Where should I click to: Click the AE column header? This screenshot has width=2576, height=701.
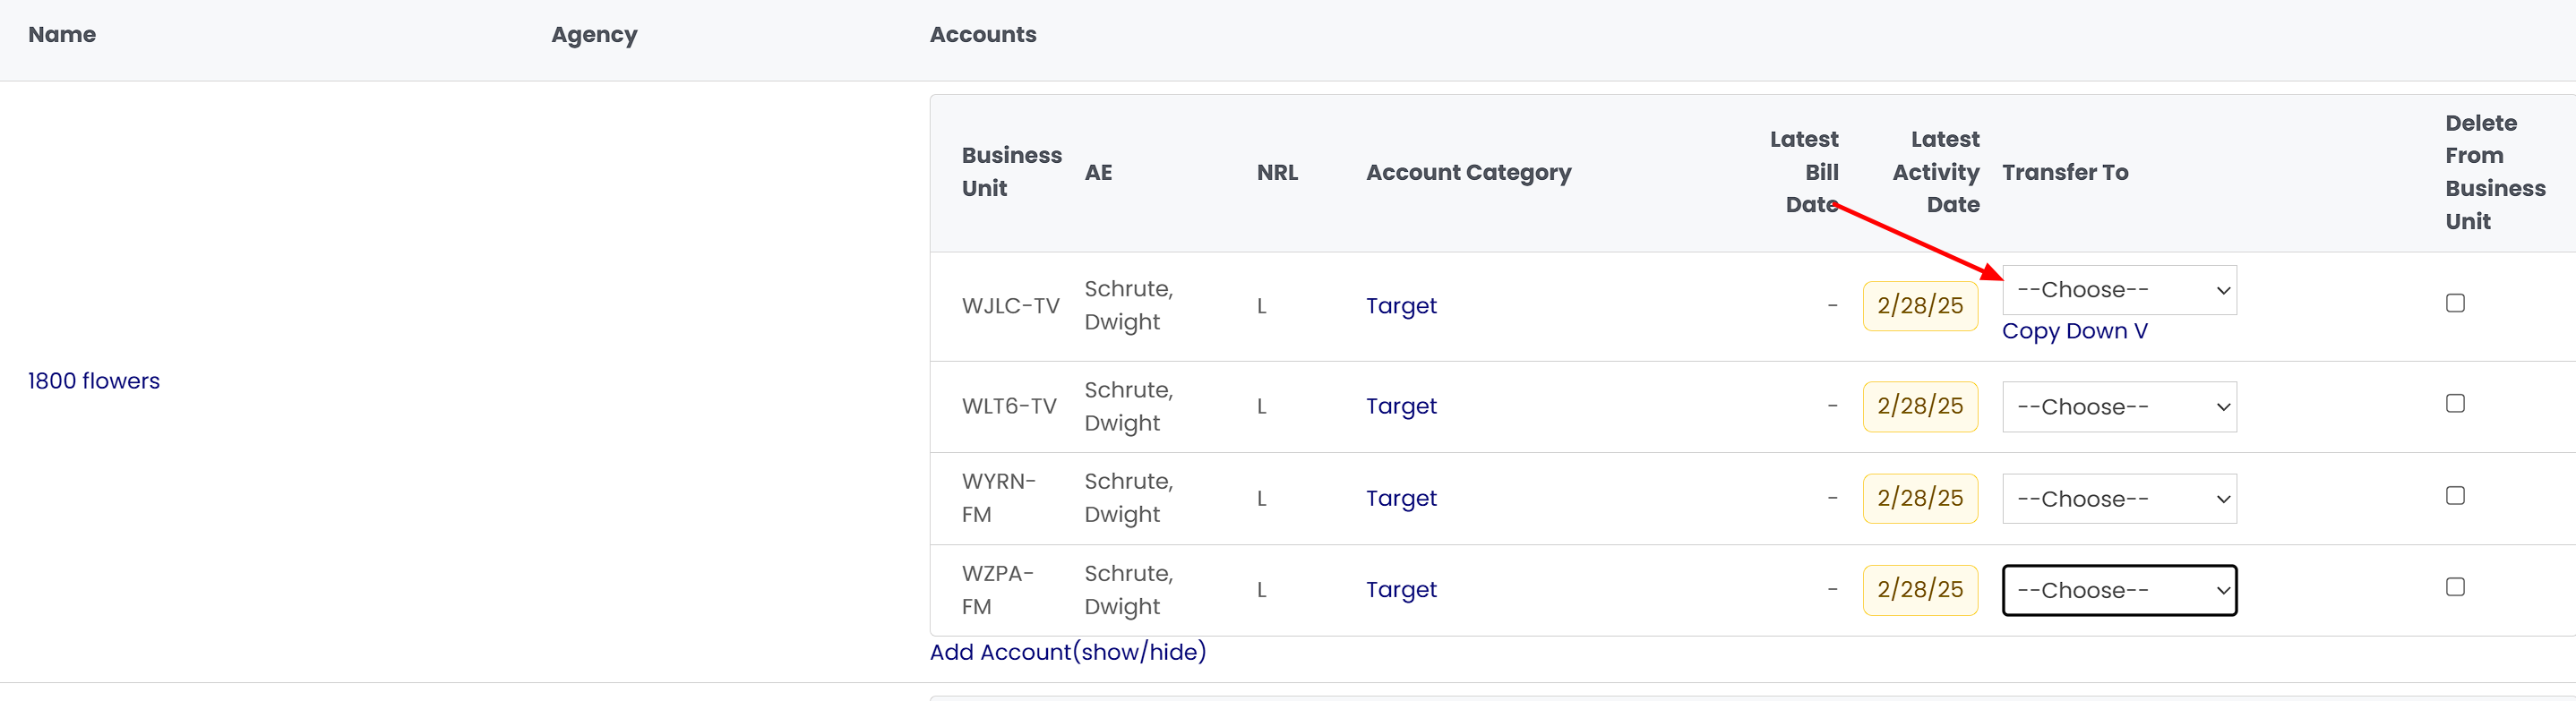[1098, 172]
